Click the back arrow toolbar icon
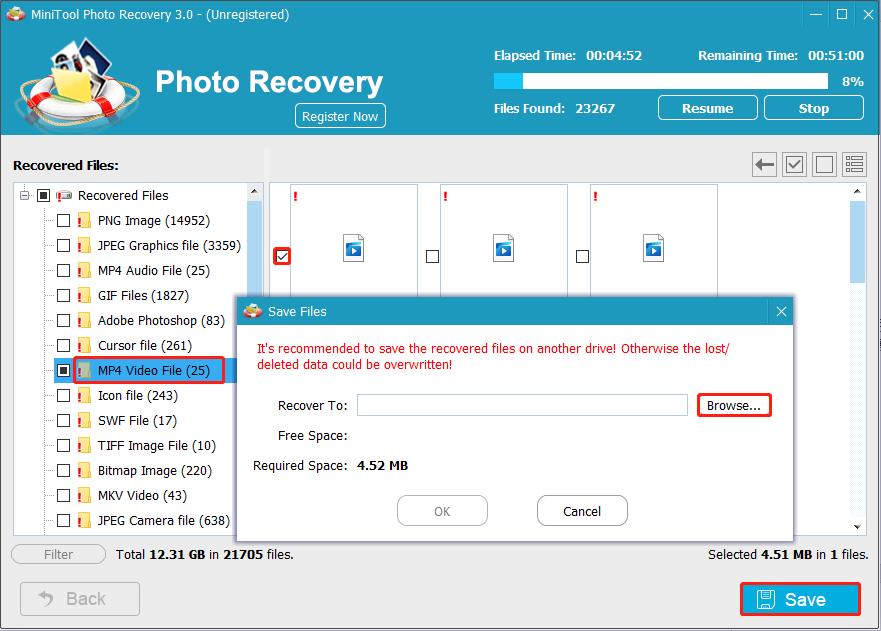The width and height of the screenshot is (881, 631). tap(765, 165)
